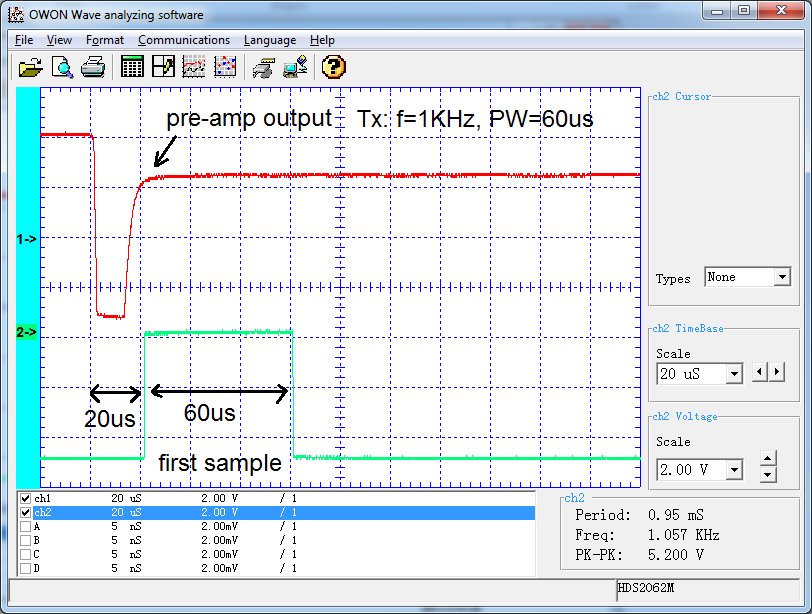The width and height of the screenshot is (812, 614).
Task: Click the timebase left arrow button
Action: (759, 372)
